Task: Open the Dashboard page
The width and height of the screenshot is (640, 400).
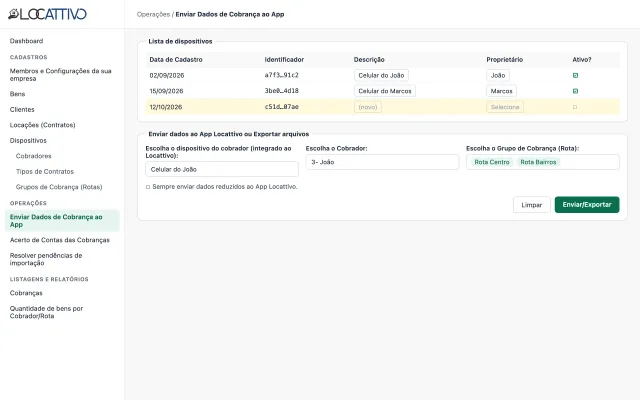Action: [x=27, y=41]
